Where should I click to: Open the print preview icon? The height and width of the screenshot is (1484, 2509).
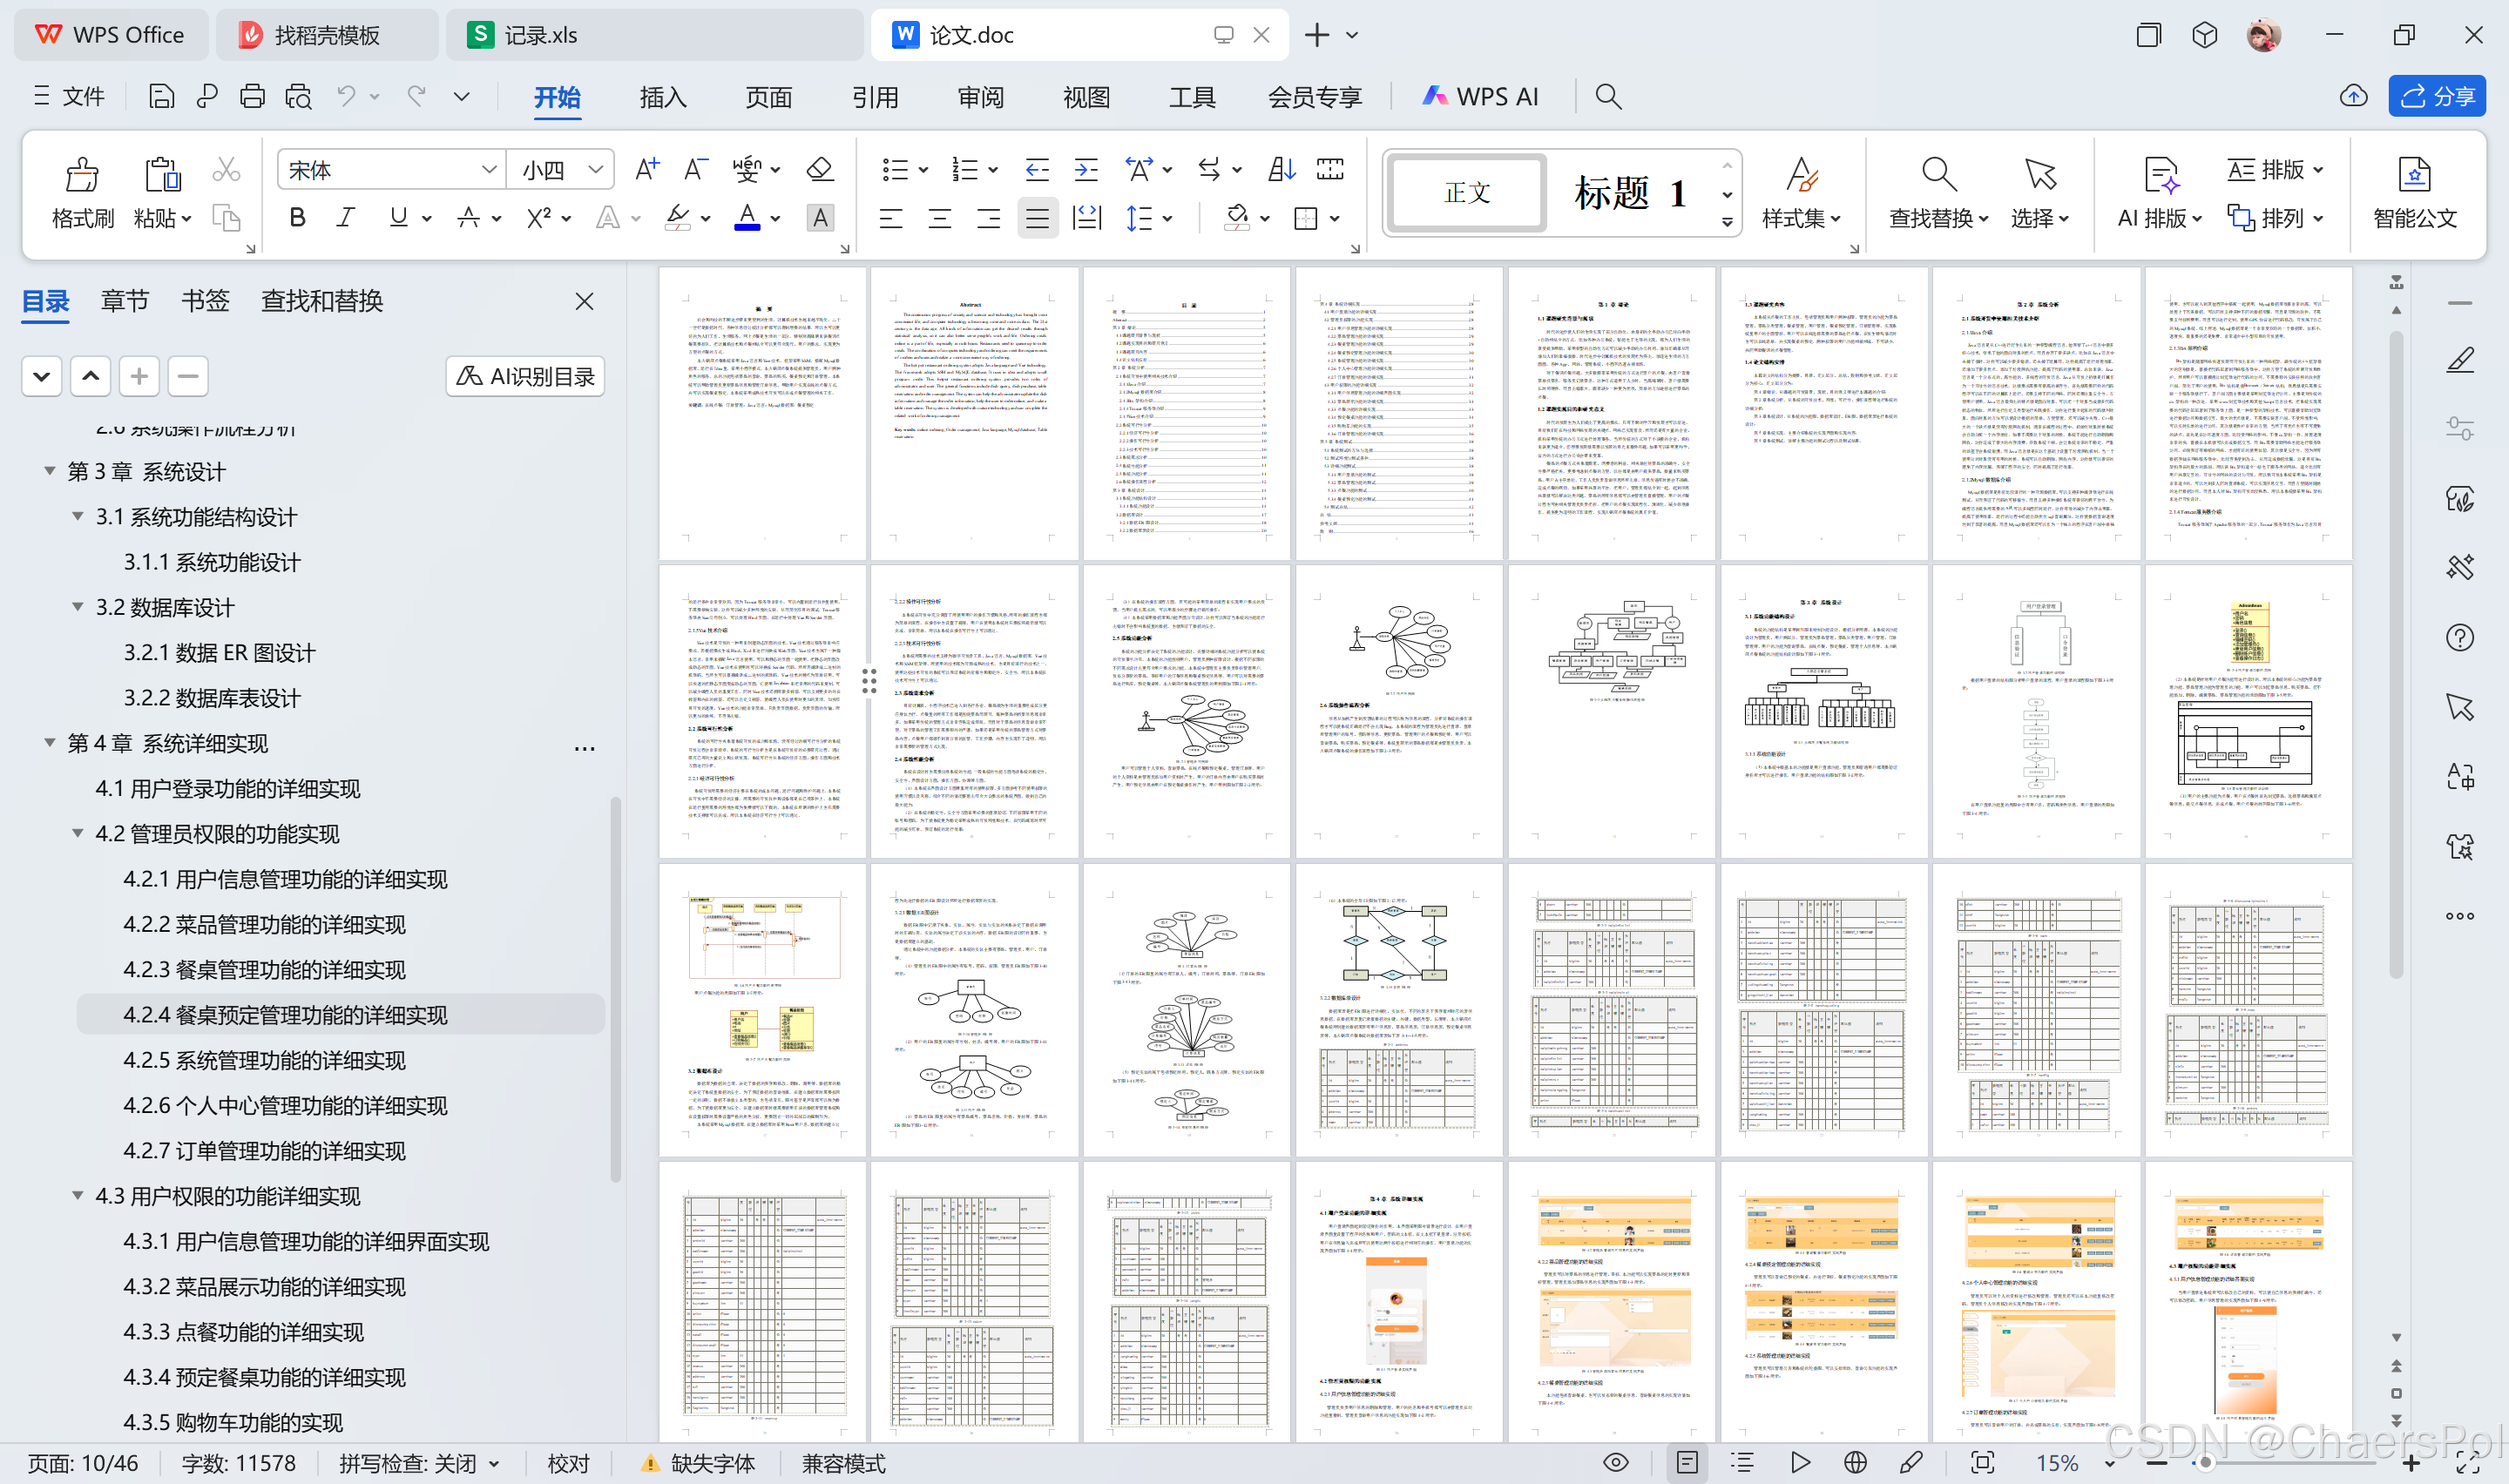(x=298, y=96)
